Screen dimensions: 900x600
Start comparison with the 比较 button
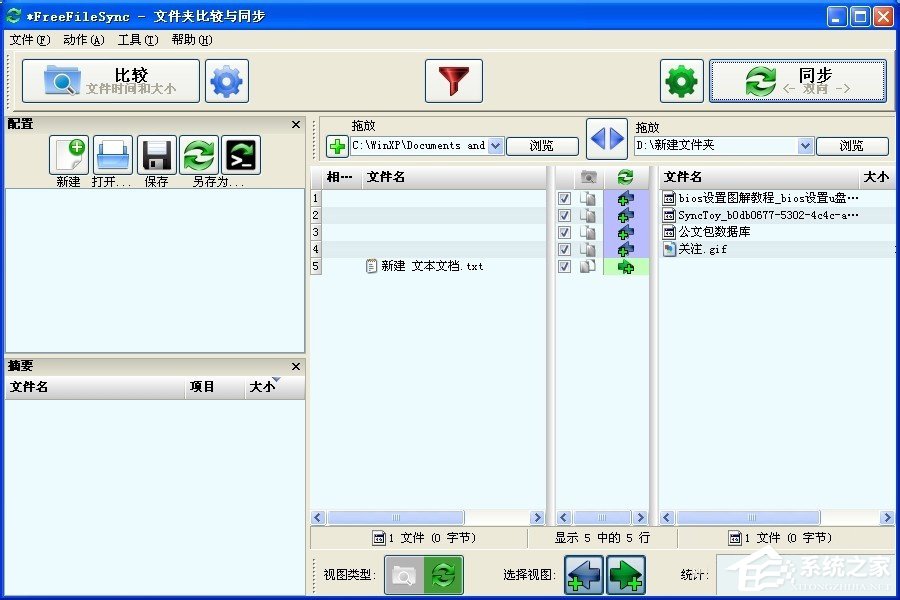pyautogui.click(x=110, y=81)
